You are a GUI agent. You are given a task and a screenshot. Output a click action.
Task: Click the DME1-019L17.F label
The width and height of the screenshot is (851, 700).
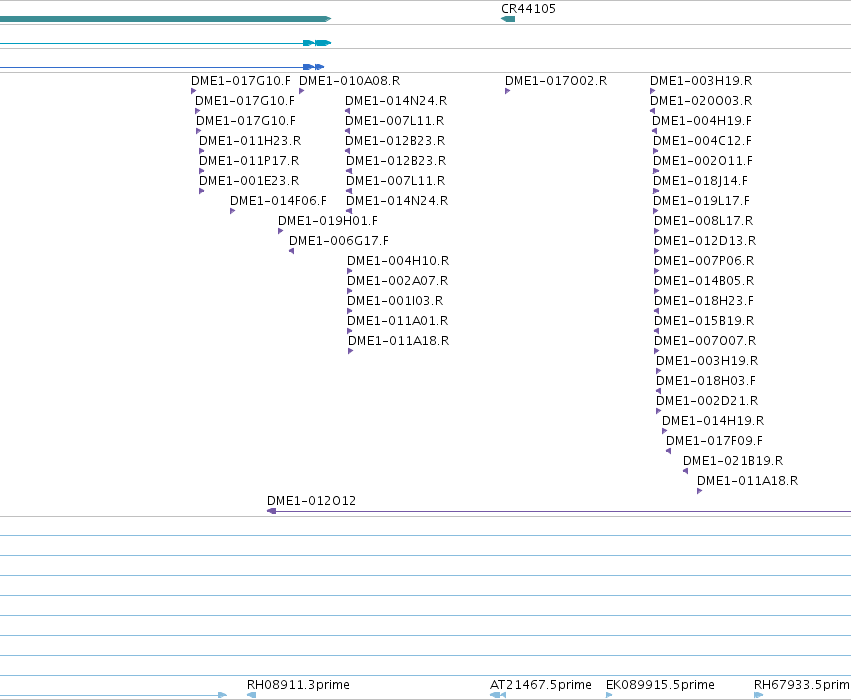click(701, 201)
